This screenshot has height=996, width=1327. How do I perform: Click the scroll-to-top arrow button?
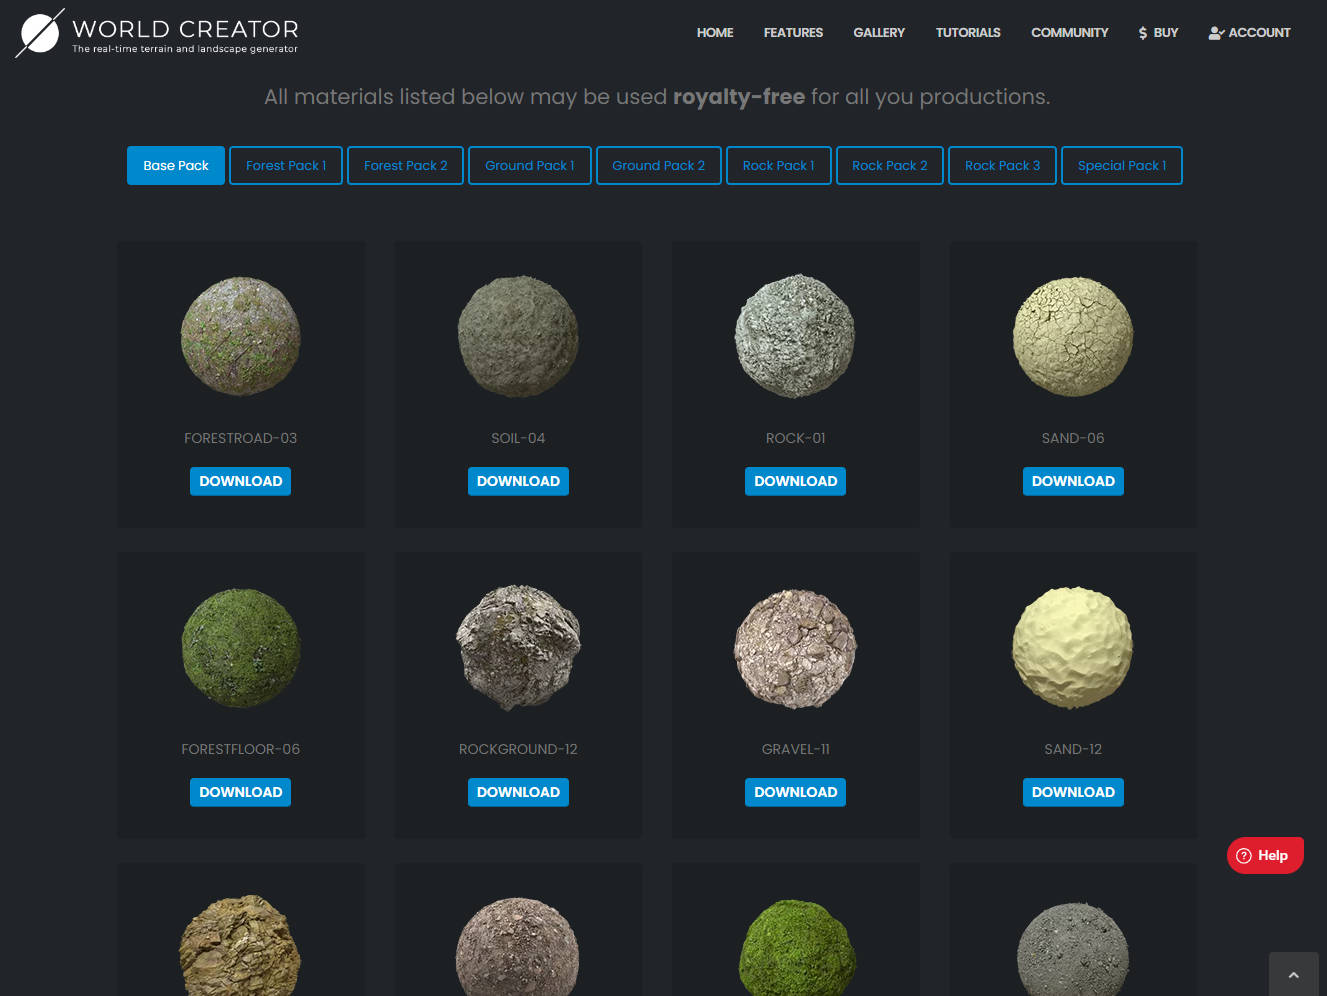pyautogui.click(x=1293, y=974)
